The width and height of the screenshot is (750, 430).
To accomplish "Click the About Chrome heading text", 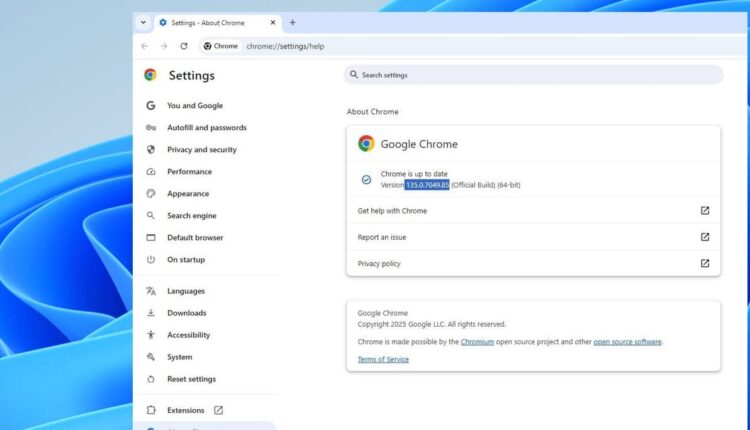I will click(x=373, y=111).
